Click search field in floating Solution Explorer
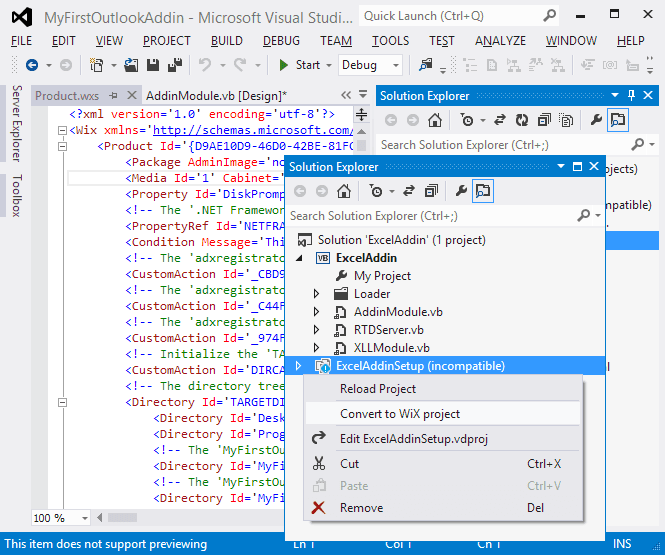This screenshot has width=665, height=555. [x=432, y=216]
